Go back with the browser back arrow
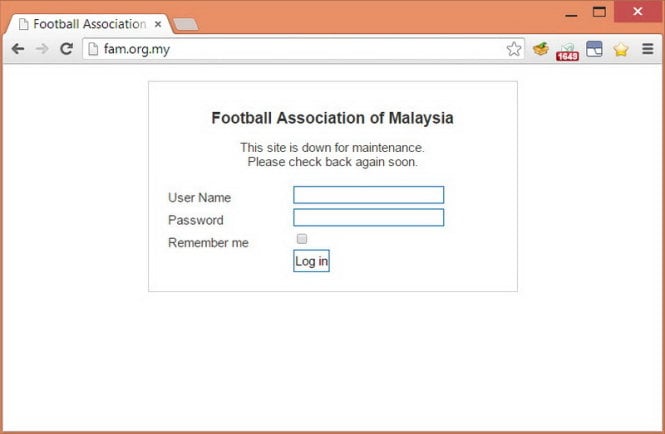This screenshot has height=434, width=665. (x=18, y=49)
